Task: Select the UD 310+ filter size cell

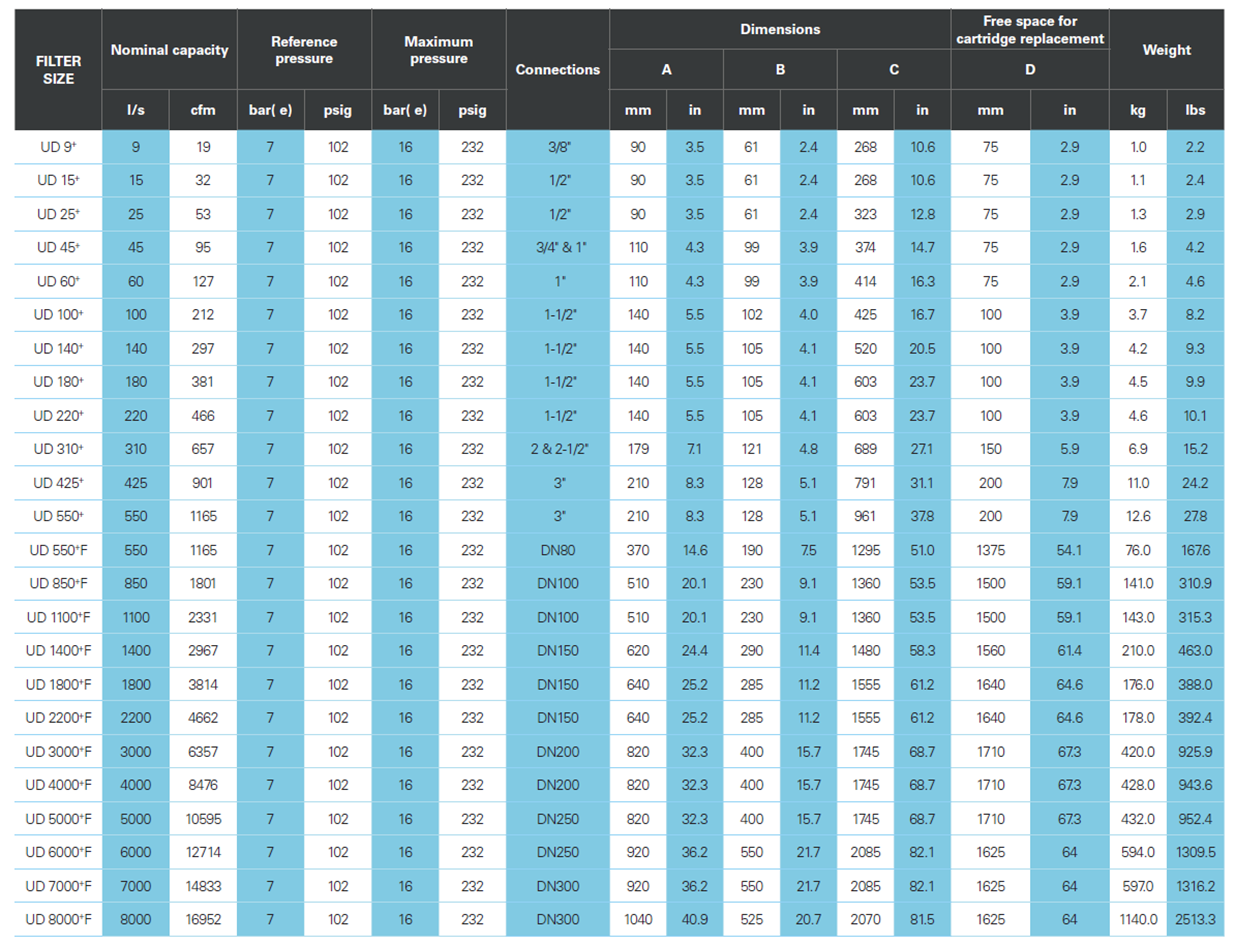Action: 58,449
